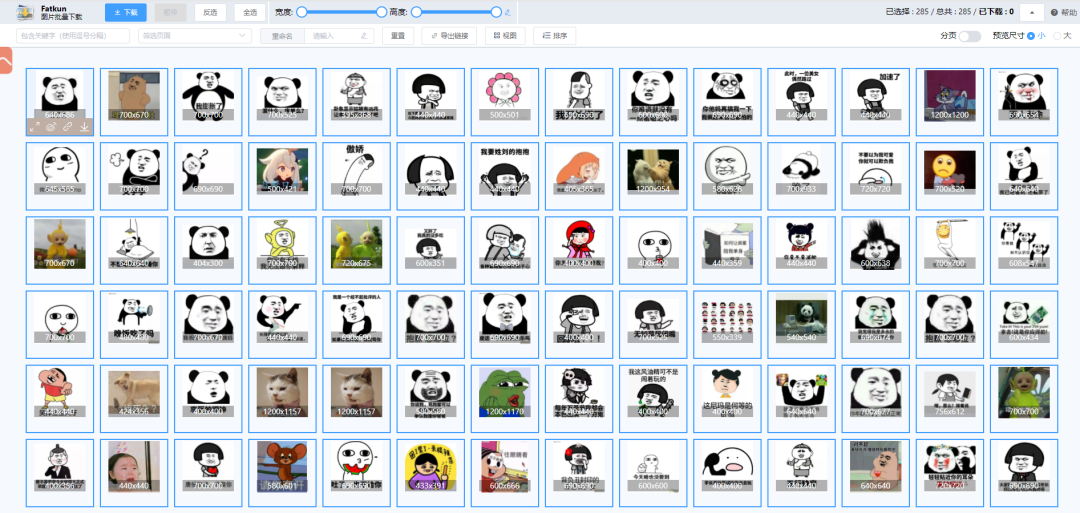Click the 导出链接 export links button
This screenshot has width=1080, height=513.
click(449, 35)
